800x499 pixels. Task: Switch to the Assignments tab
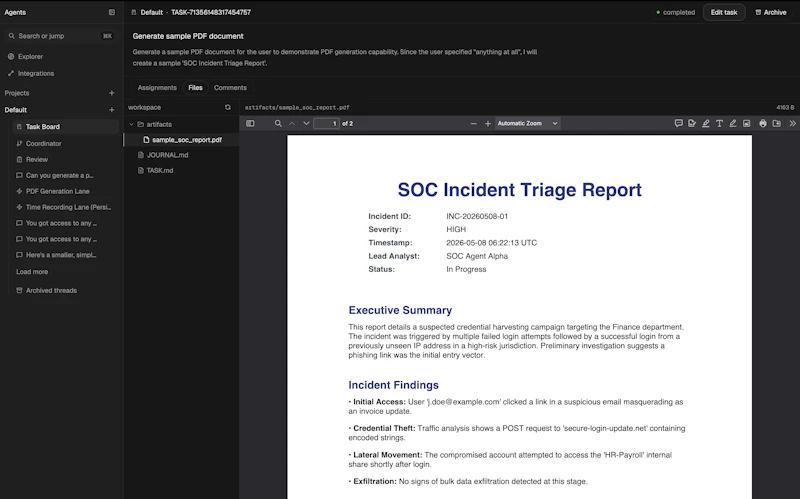(x=157, y=88)
